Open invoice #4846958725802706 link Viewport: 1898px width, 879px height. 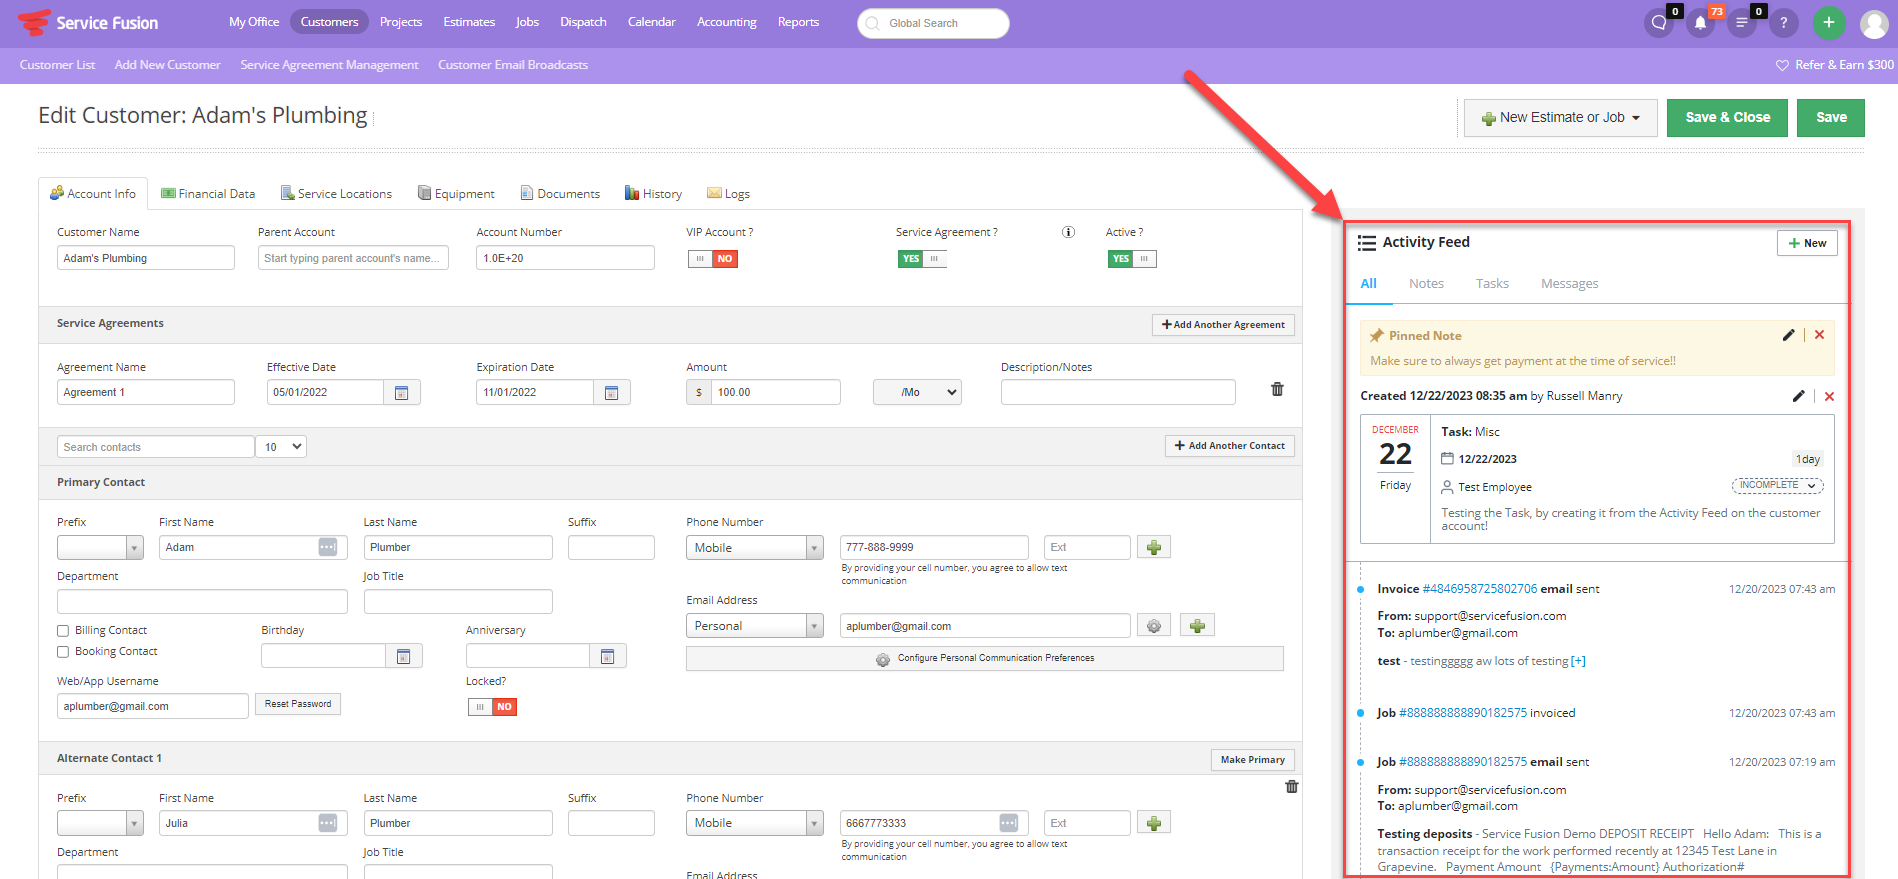point(1479,589)
